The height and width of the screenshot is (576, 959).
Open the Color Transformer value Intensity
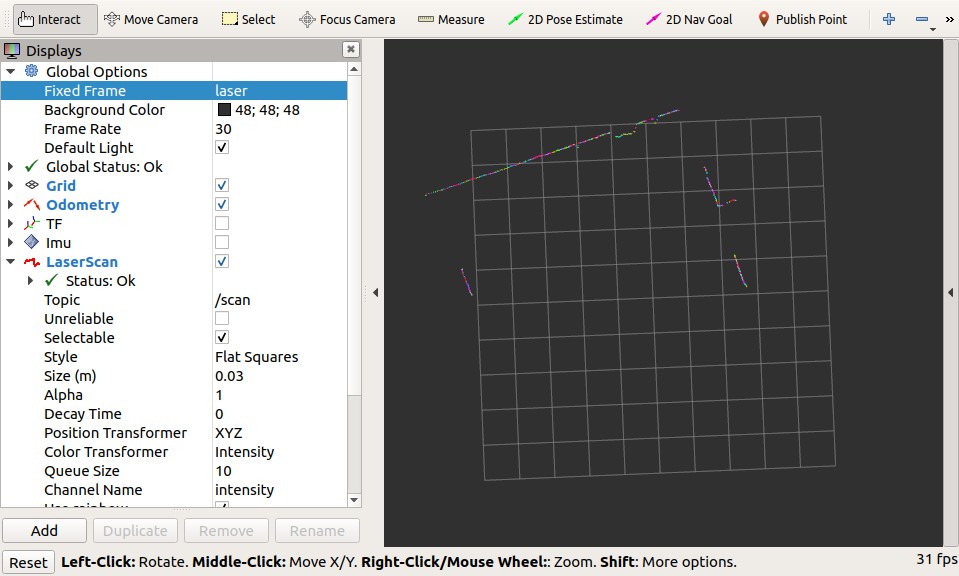280,451
